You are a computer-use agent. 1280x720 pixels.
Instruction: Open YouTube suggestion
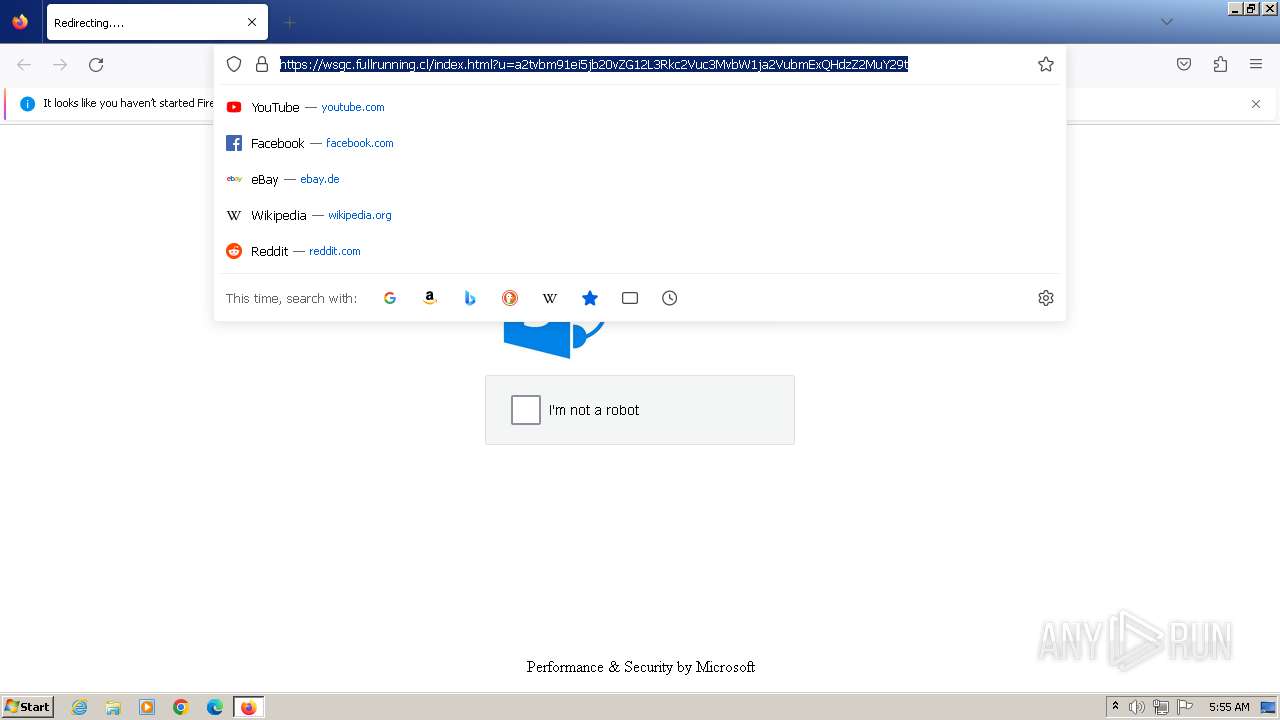tap(640, 107)
